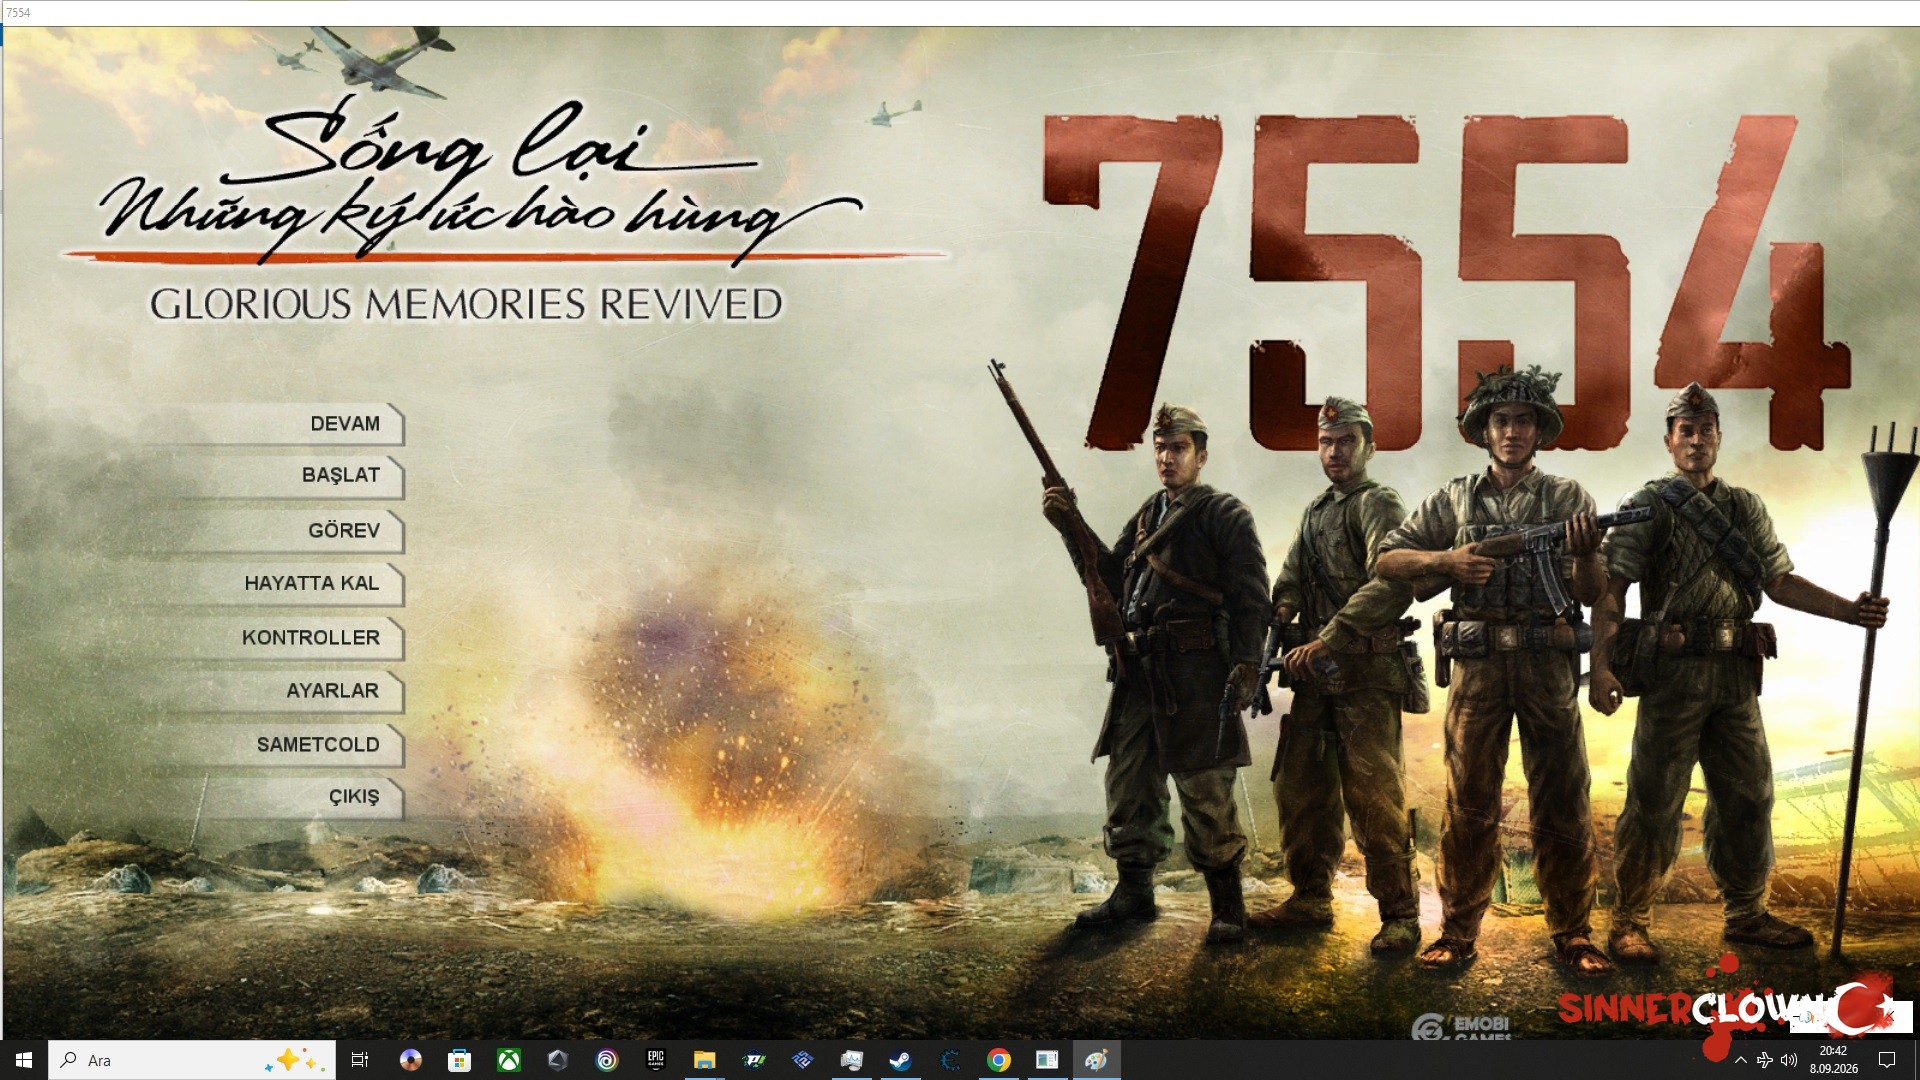This screenshot has height=1080, width=1920.
Task: Open the AYARLAR settings menu
Action: pos(332,691)
